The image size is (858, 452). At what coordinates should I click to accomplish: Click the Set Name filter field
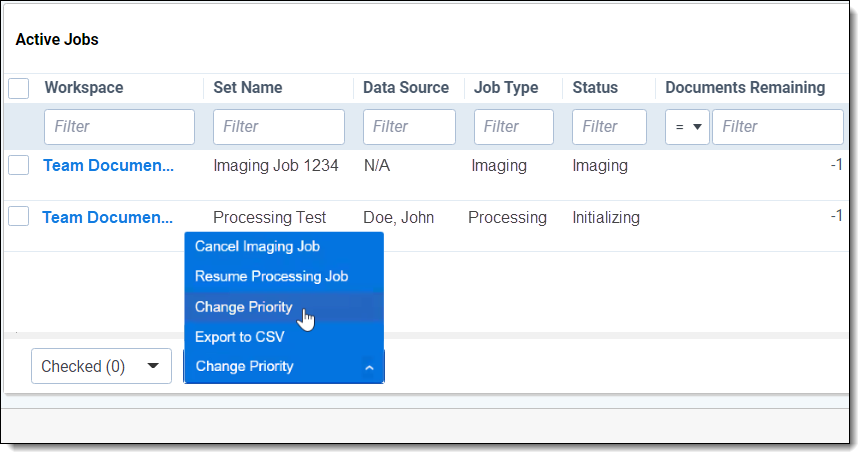tap(279, 127)
